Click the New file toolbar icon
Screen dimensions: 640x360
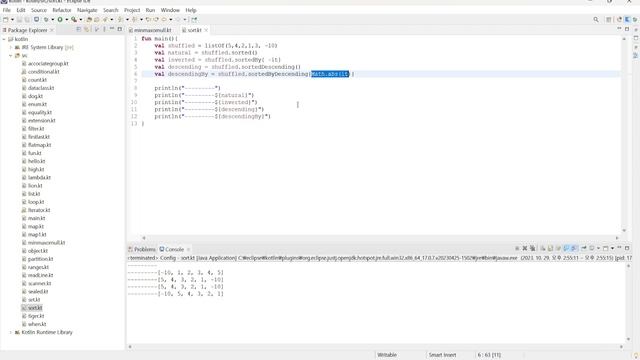point(6,20)
